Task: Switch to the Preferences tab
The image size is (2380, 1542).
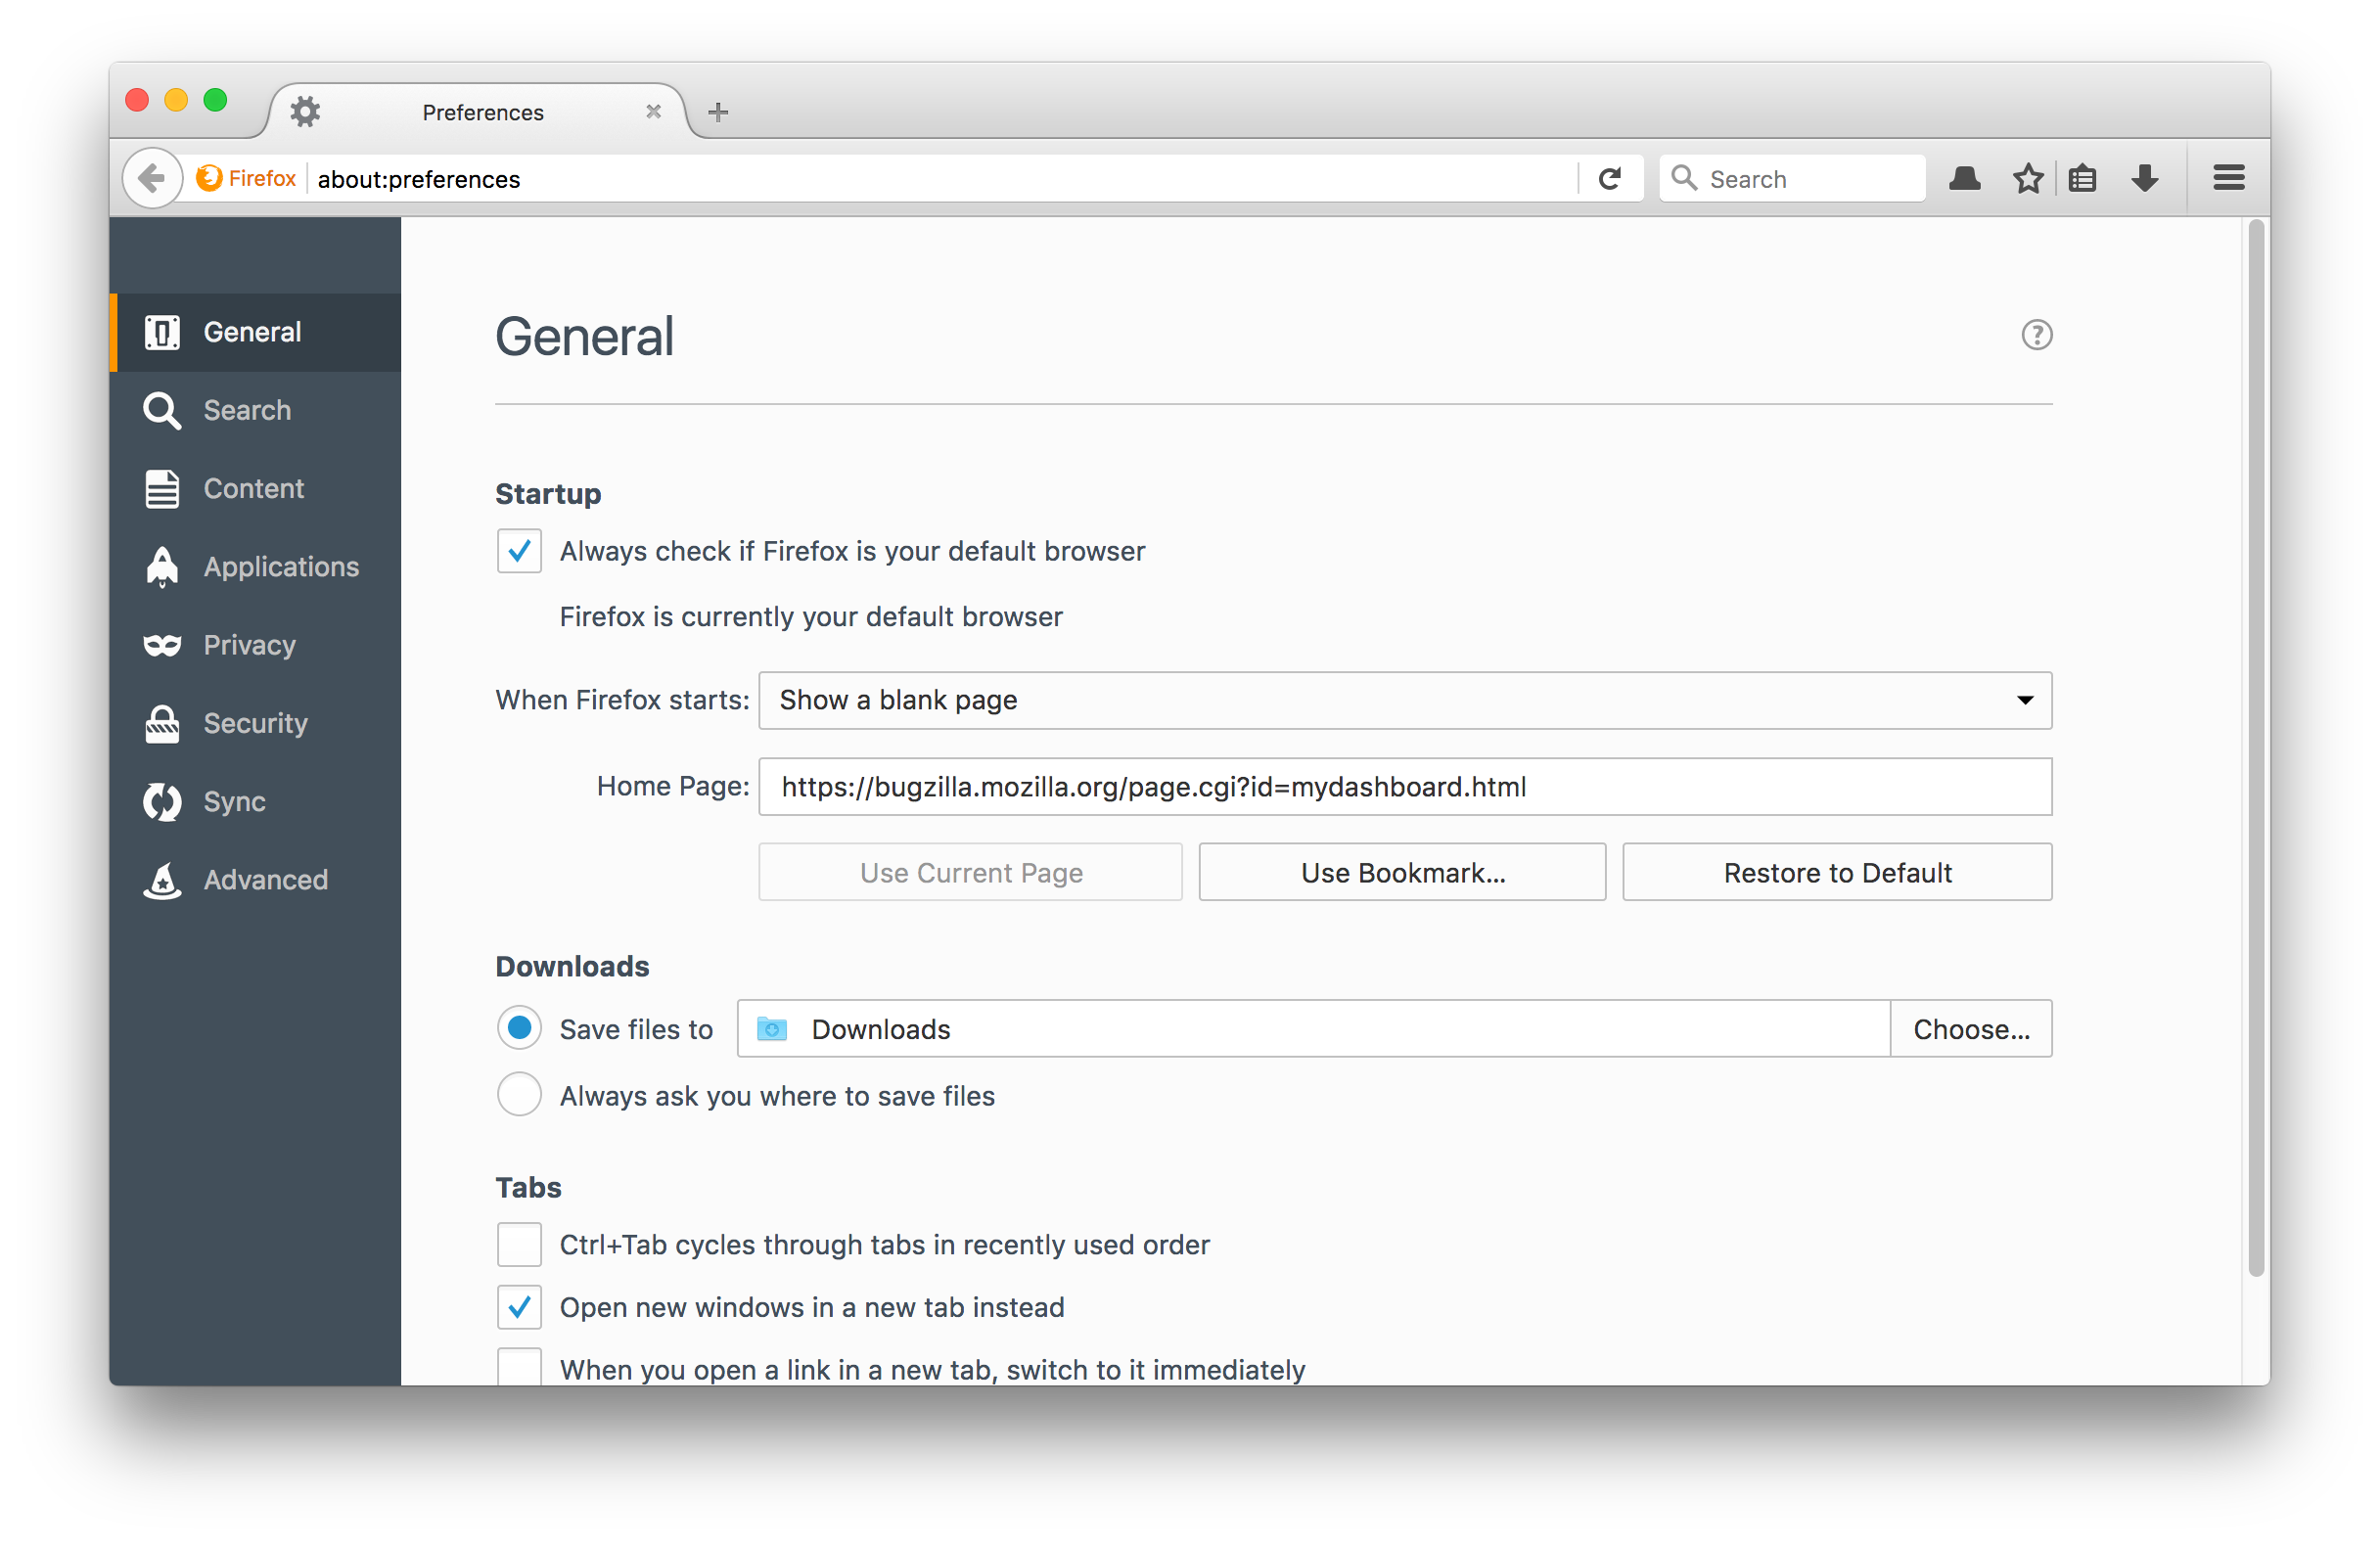Action: [482, 111]
